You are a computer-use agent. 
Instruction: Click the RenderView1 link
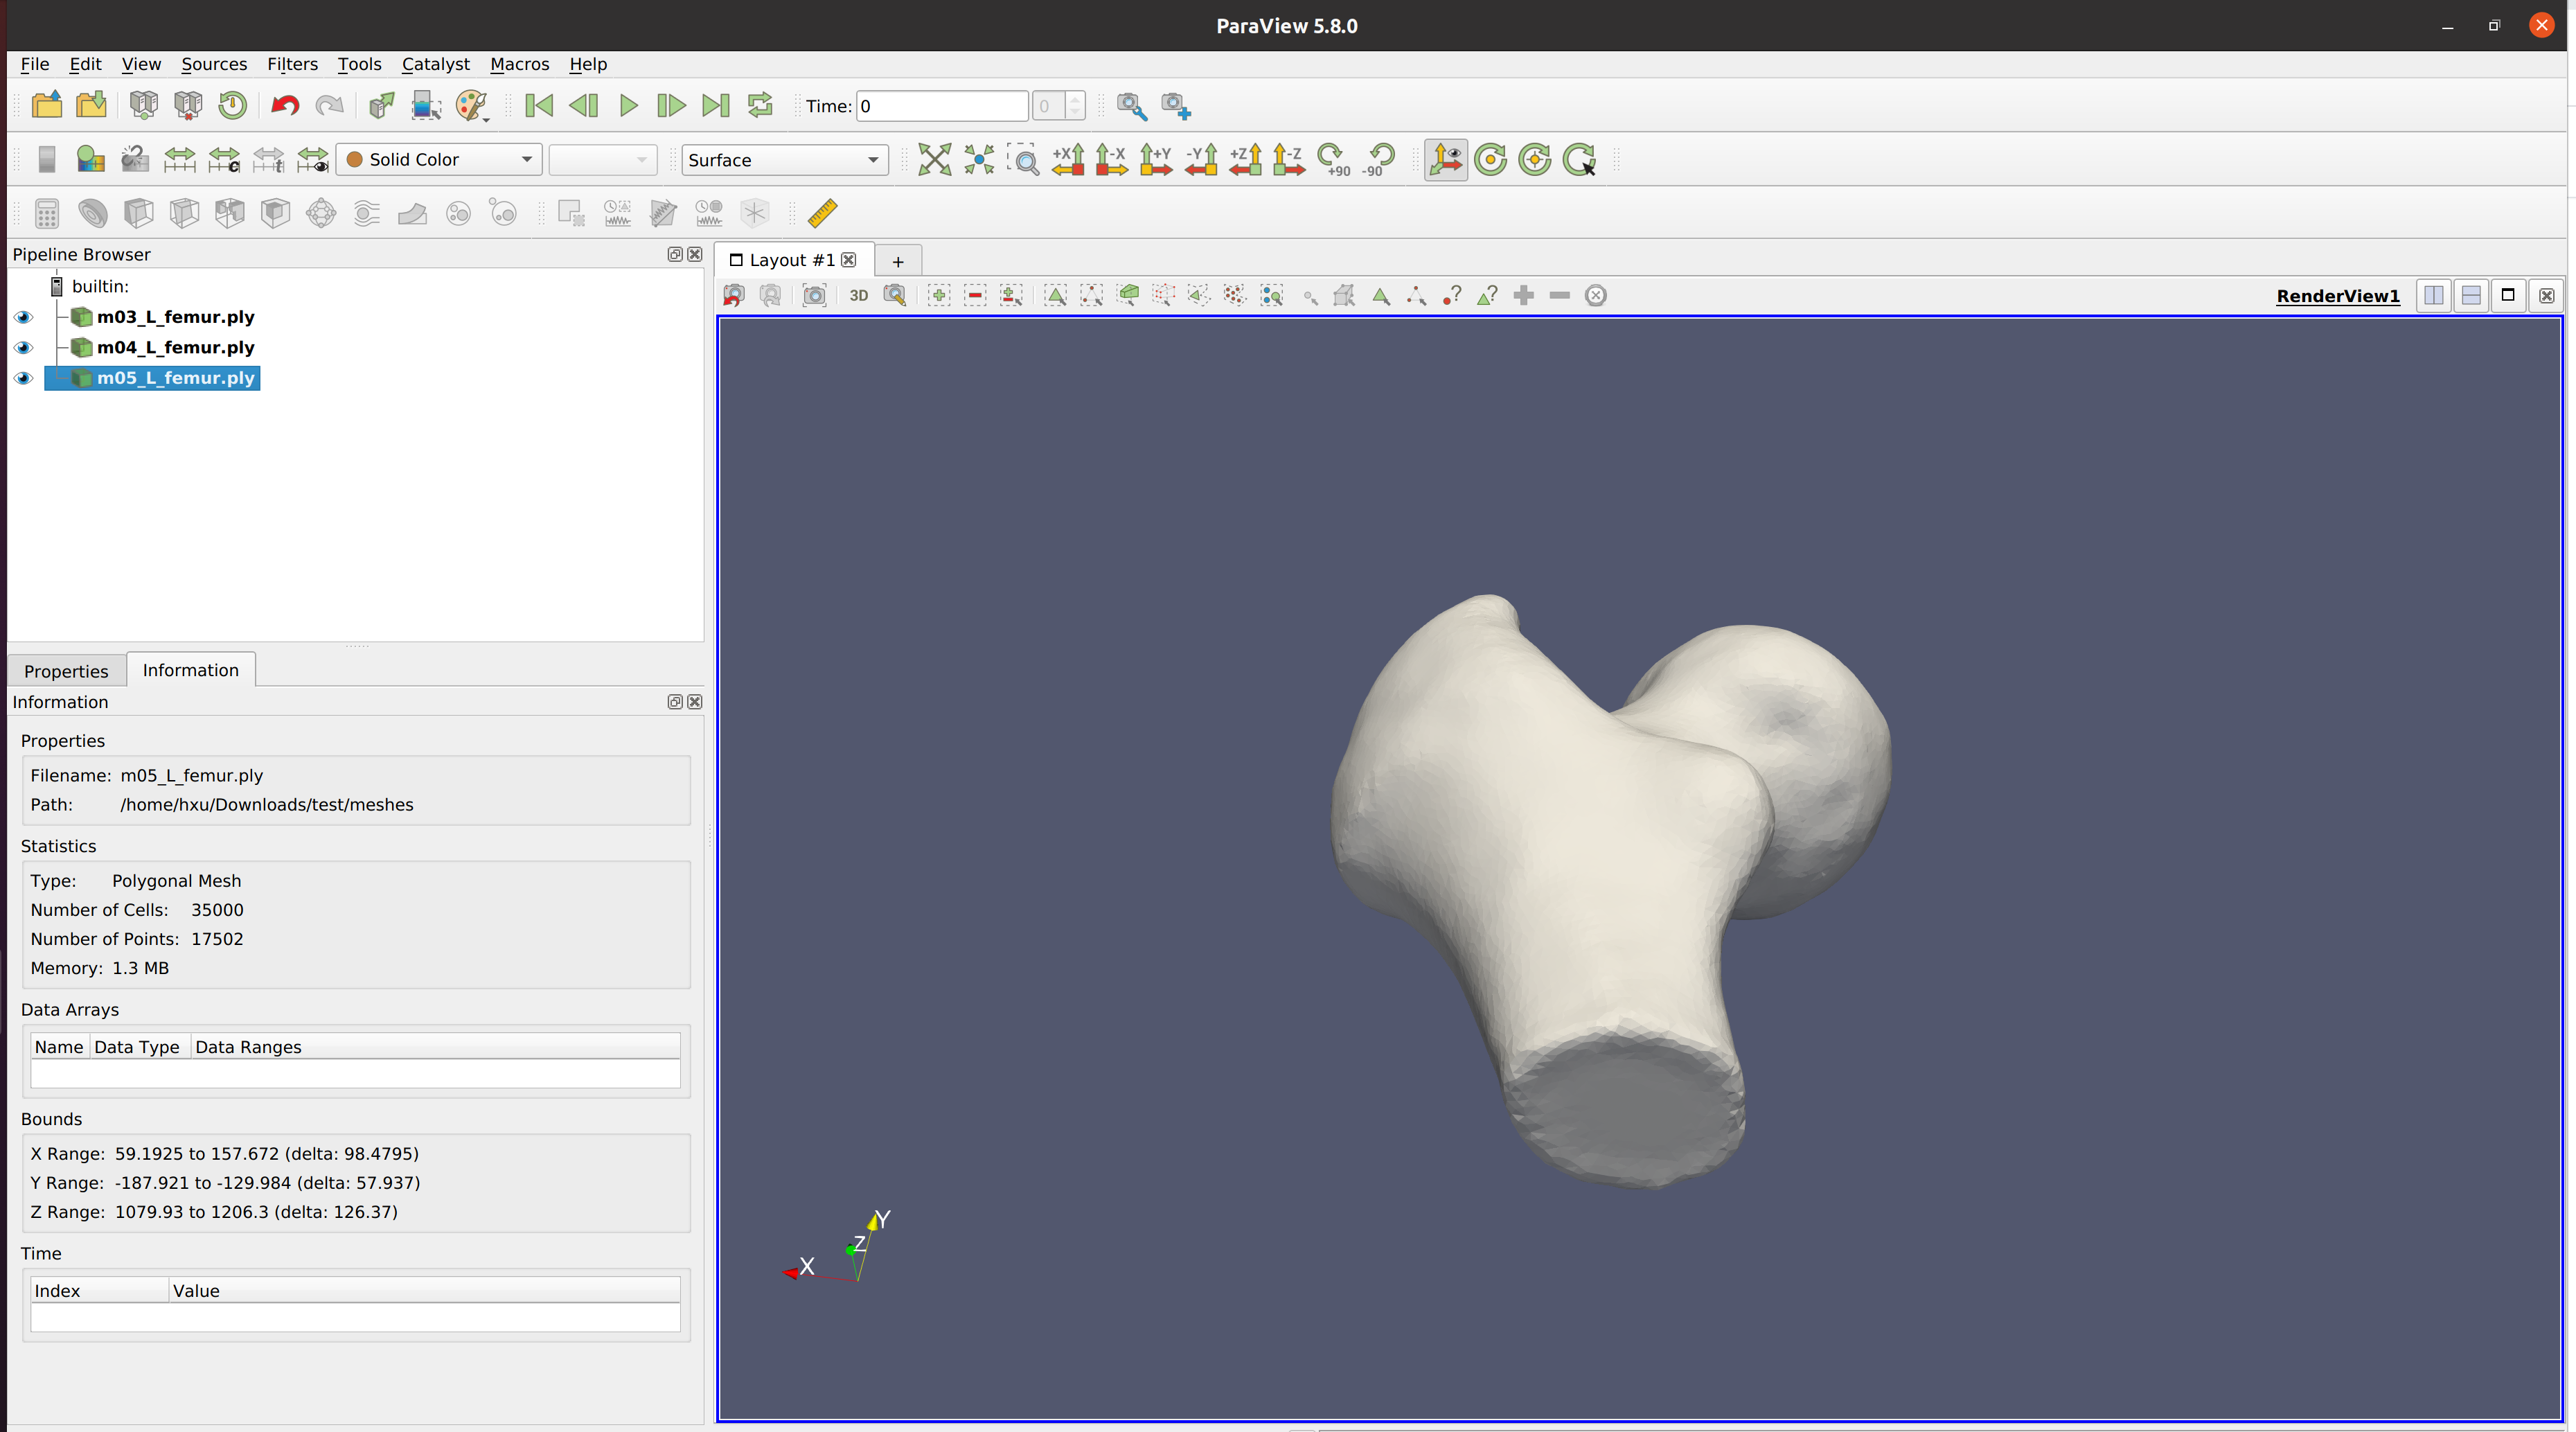tap(2337, 295)
